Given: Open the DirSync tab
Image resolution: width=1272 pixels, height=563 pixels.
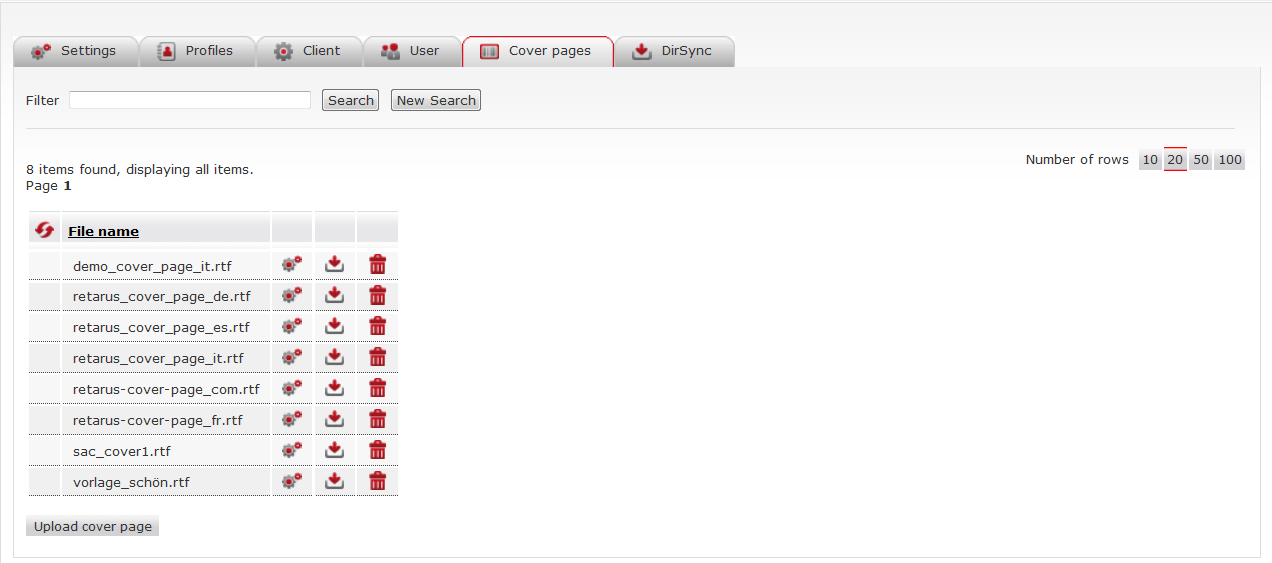Looking at the screenshot, I should 674,51.
